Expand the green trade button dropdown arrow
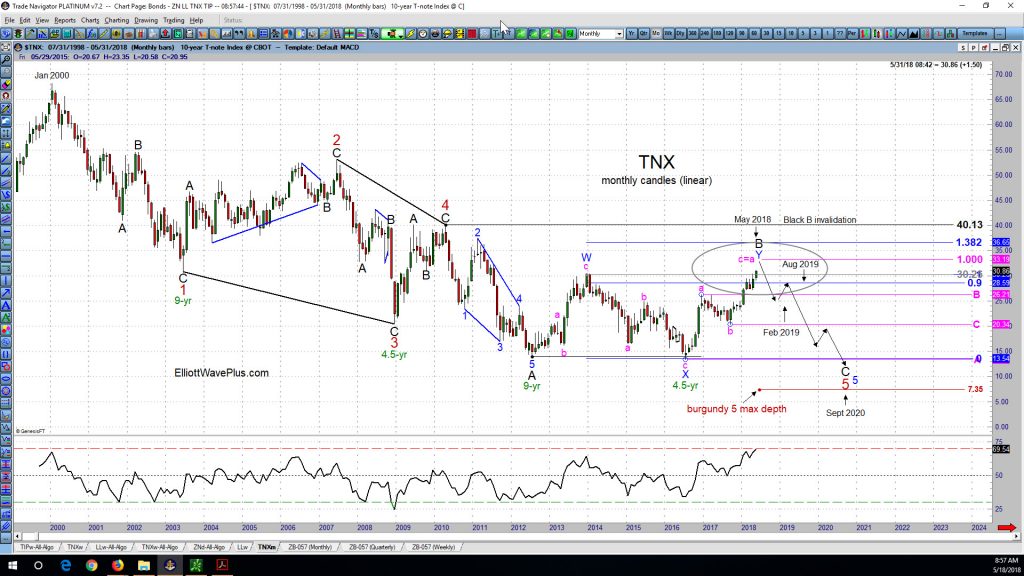The width and height of the screenshot is (1024, 576). click(x=400, y=35)
